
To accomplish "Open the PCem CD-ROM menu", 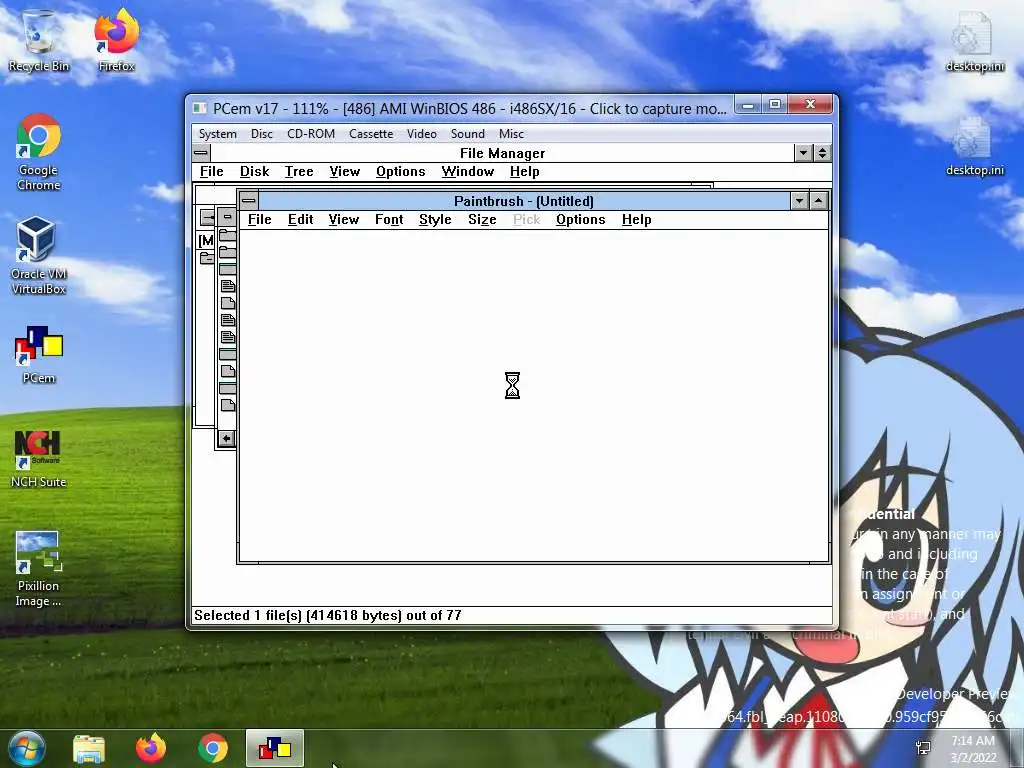I will tap(311, 133).
